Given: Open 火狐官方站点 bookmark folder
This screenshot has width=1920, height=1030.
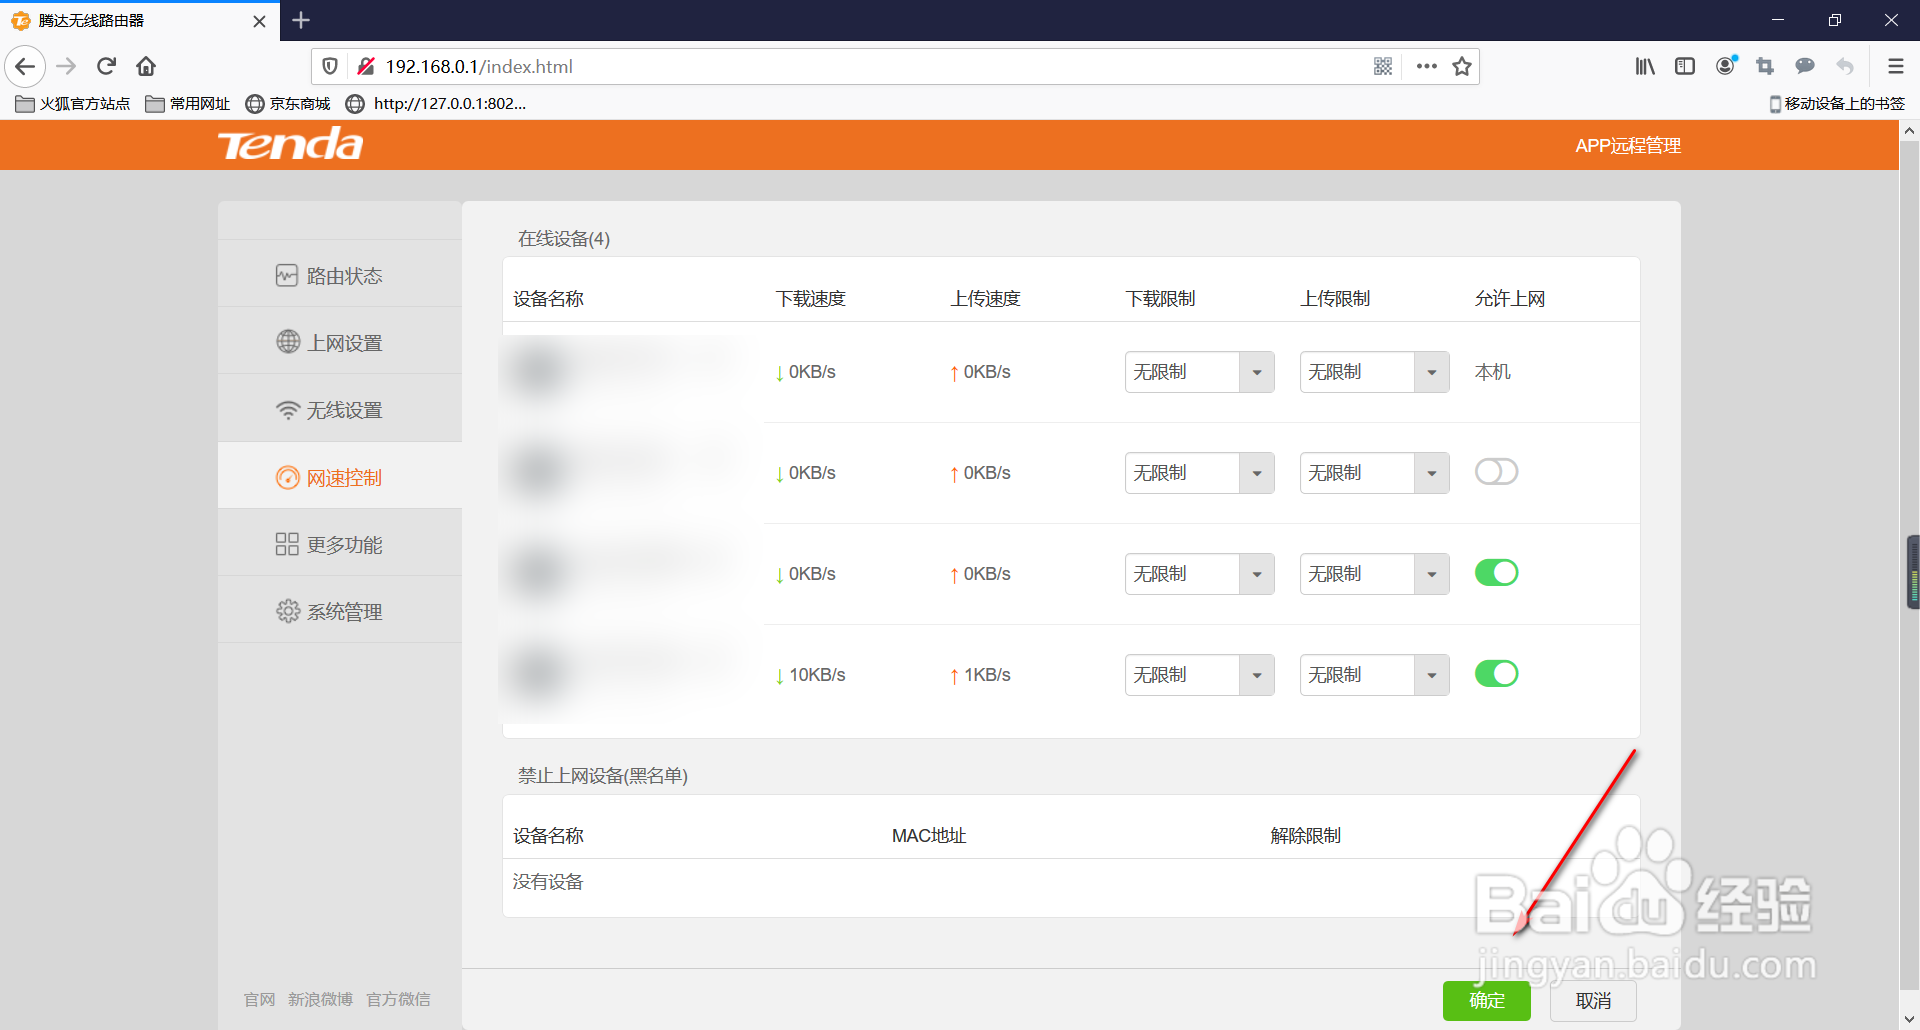Looking at the screenshot, I should (x=73, y=103).
